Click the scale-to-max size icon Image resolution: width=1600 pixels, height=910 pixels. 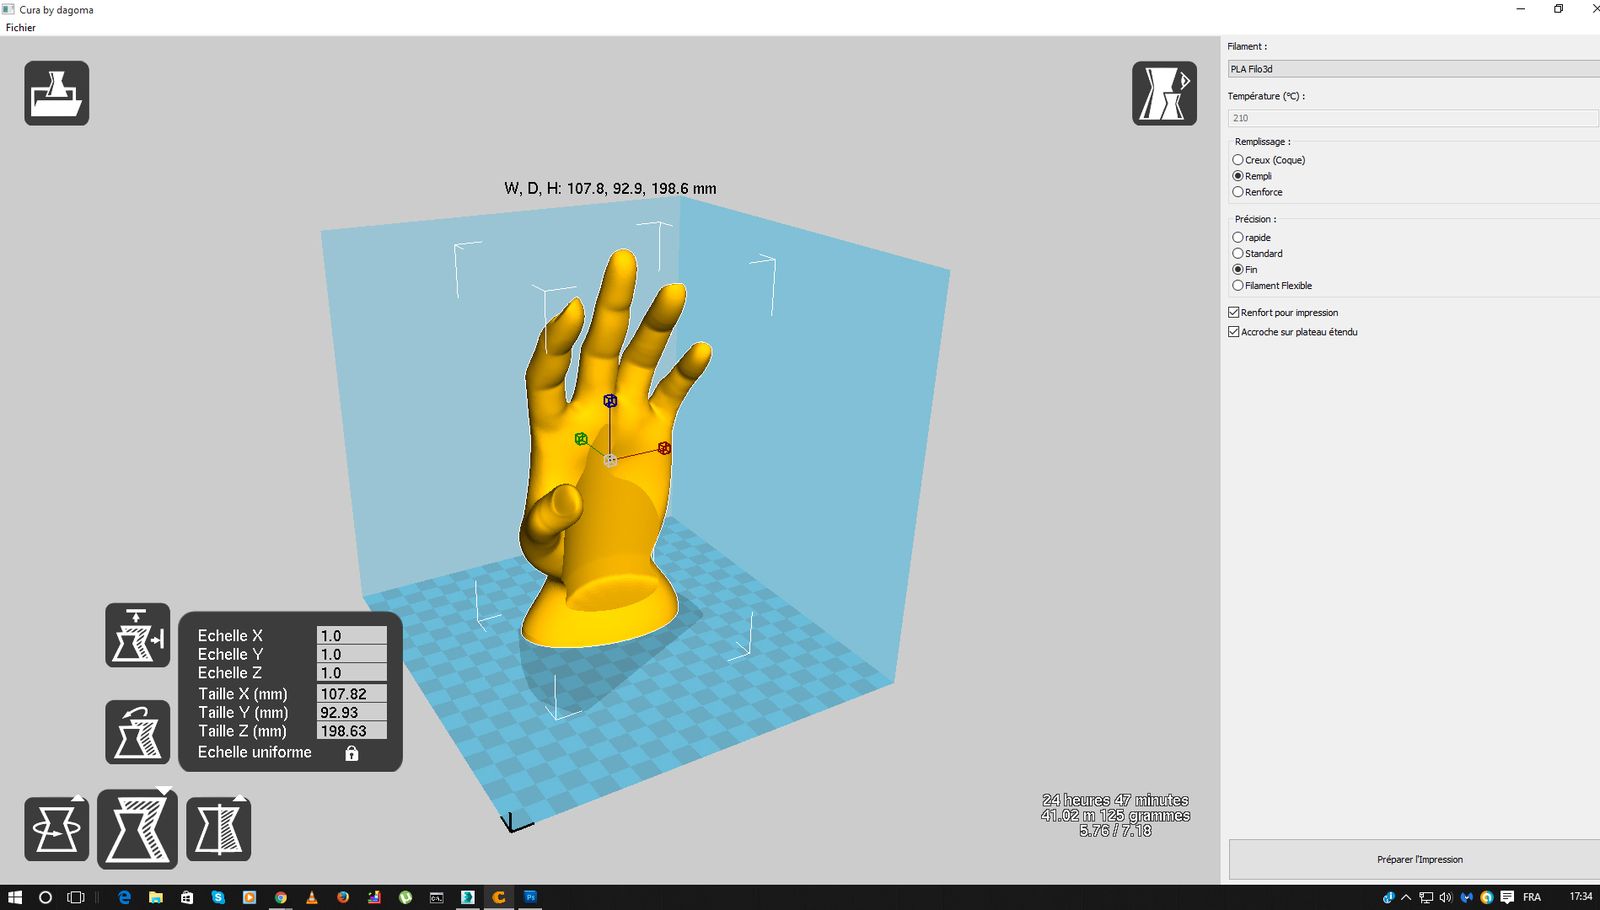coord(138,635)
